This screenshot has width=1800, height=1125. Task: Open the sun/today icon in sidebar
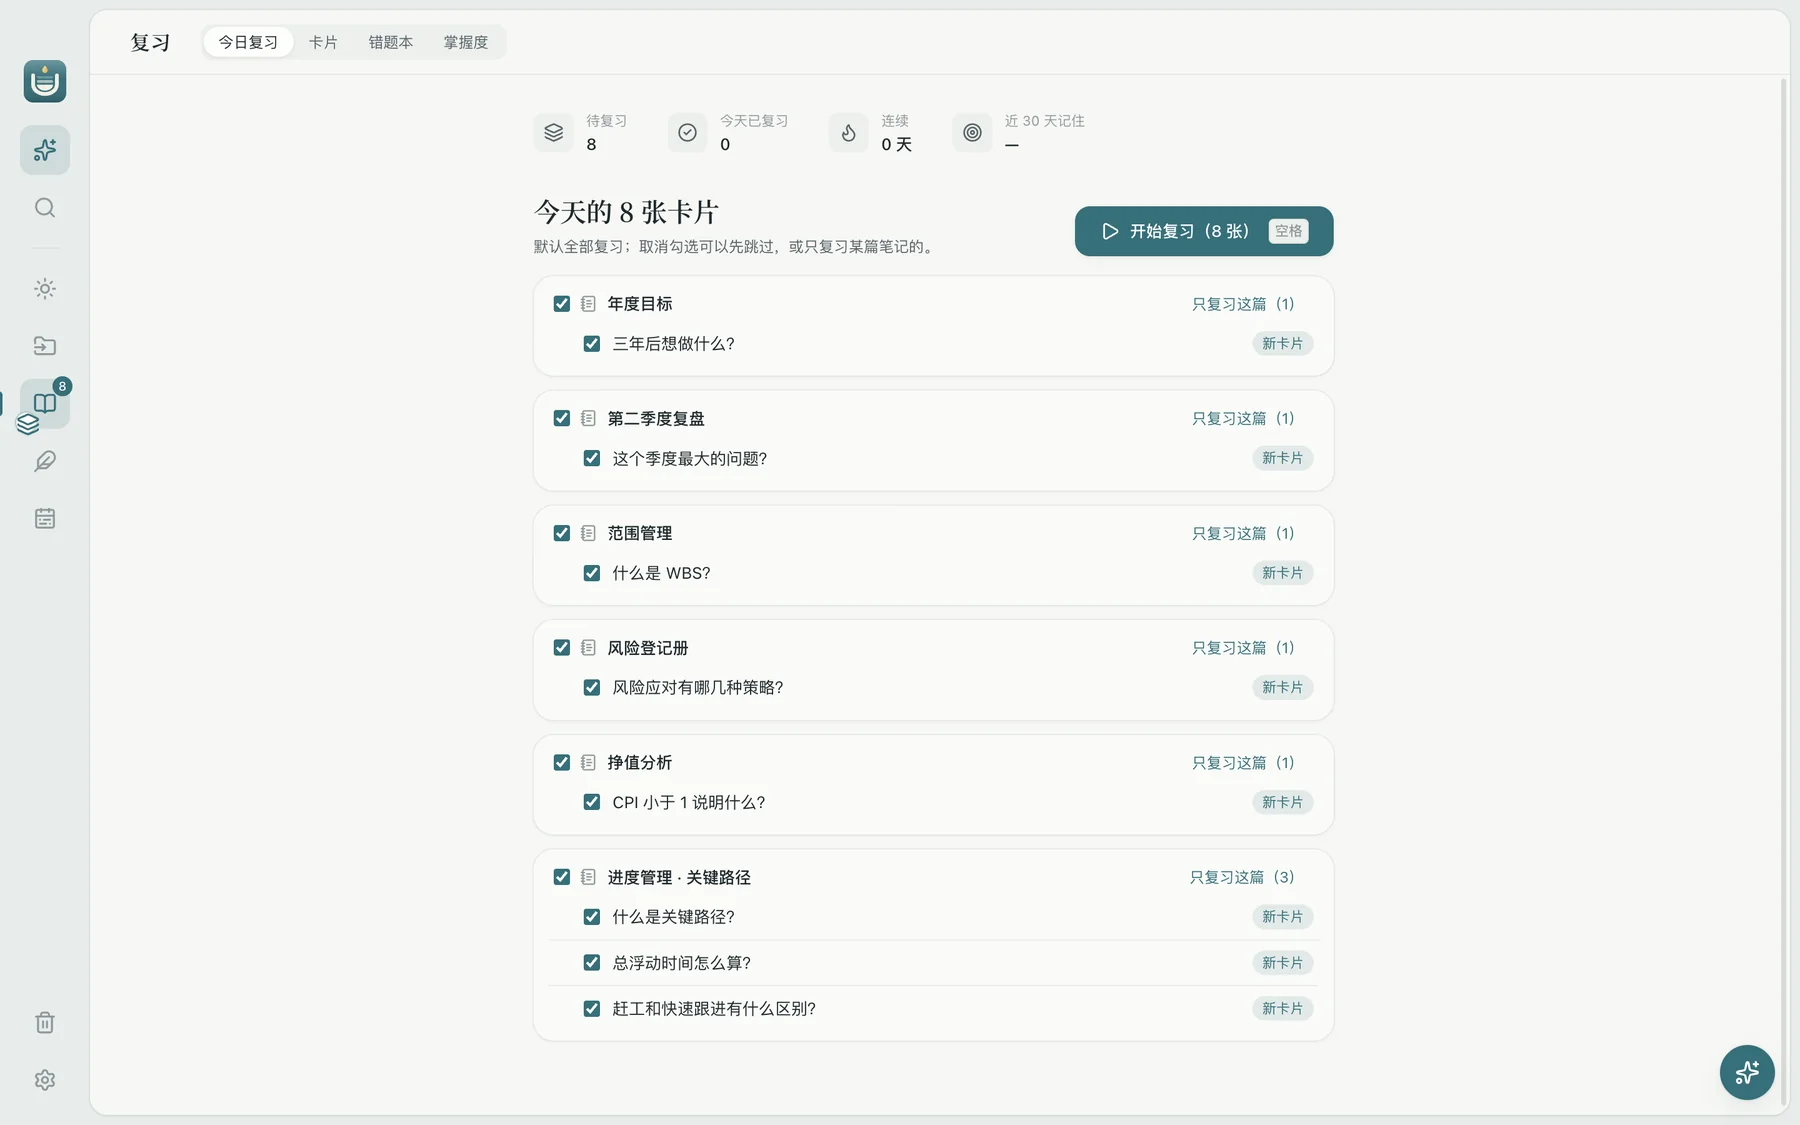45,289
